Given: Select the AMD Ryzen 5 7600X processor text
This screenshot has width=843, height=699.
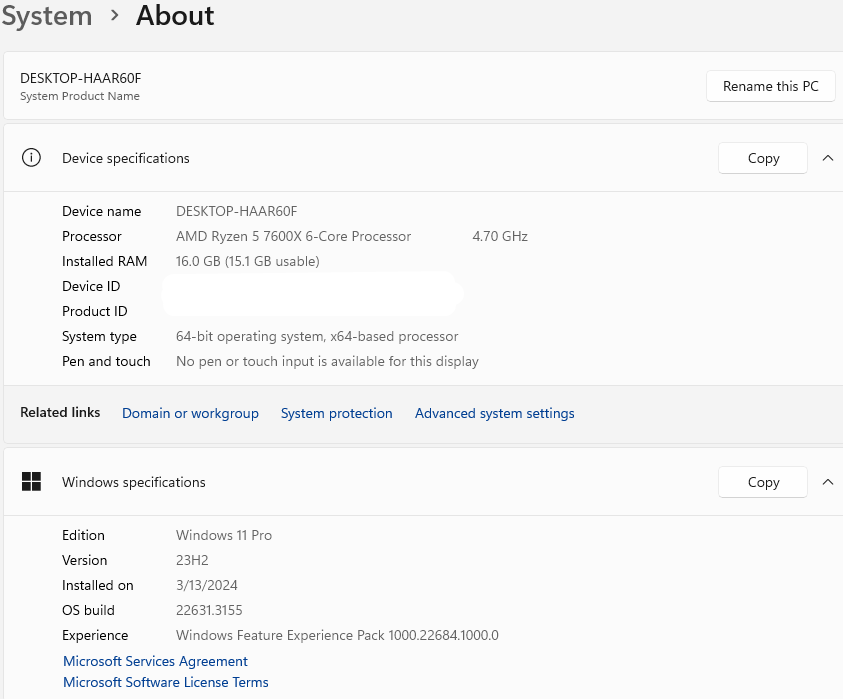Looking at the screenshot, I should coord(294,236).
